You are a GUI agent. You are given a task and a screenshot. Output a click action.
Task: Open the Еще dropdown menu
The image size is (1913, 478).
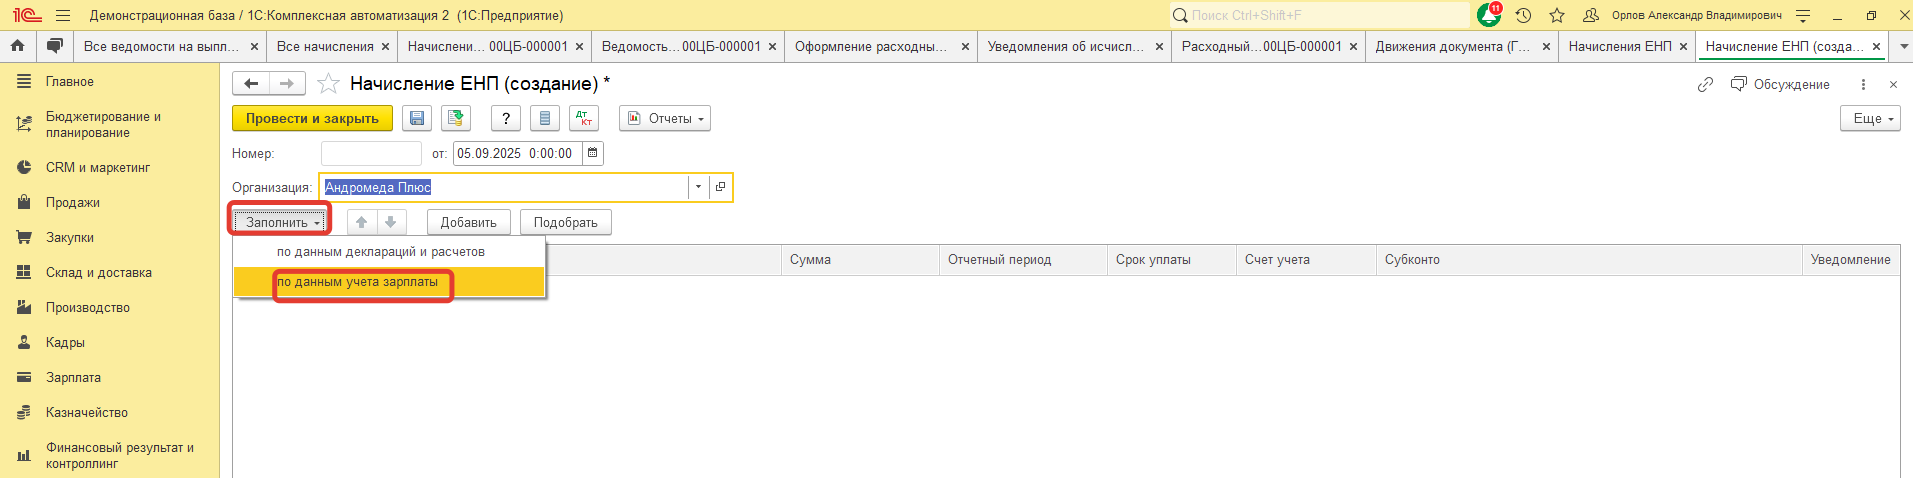point(1869,119)
